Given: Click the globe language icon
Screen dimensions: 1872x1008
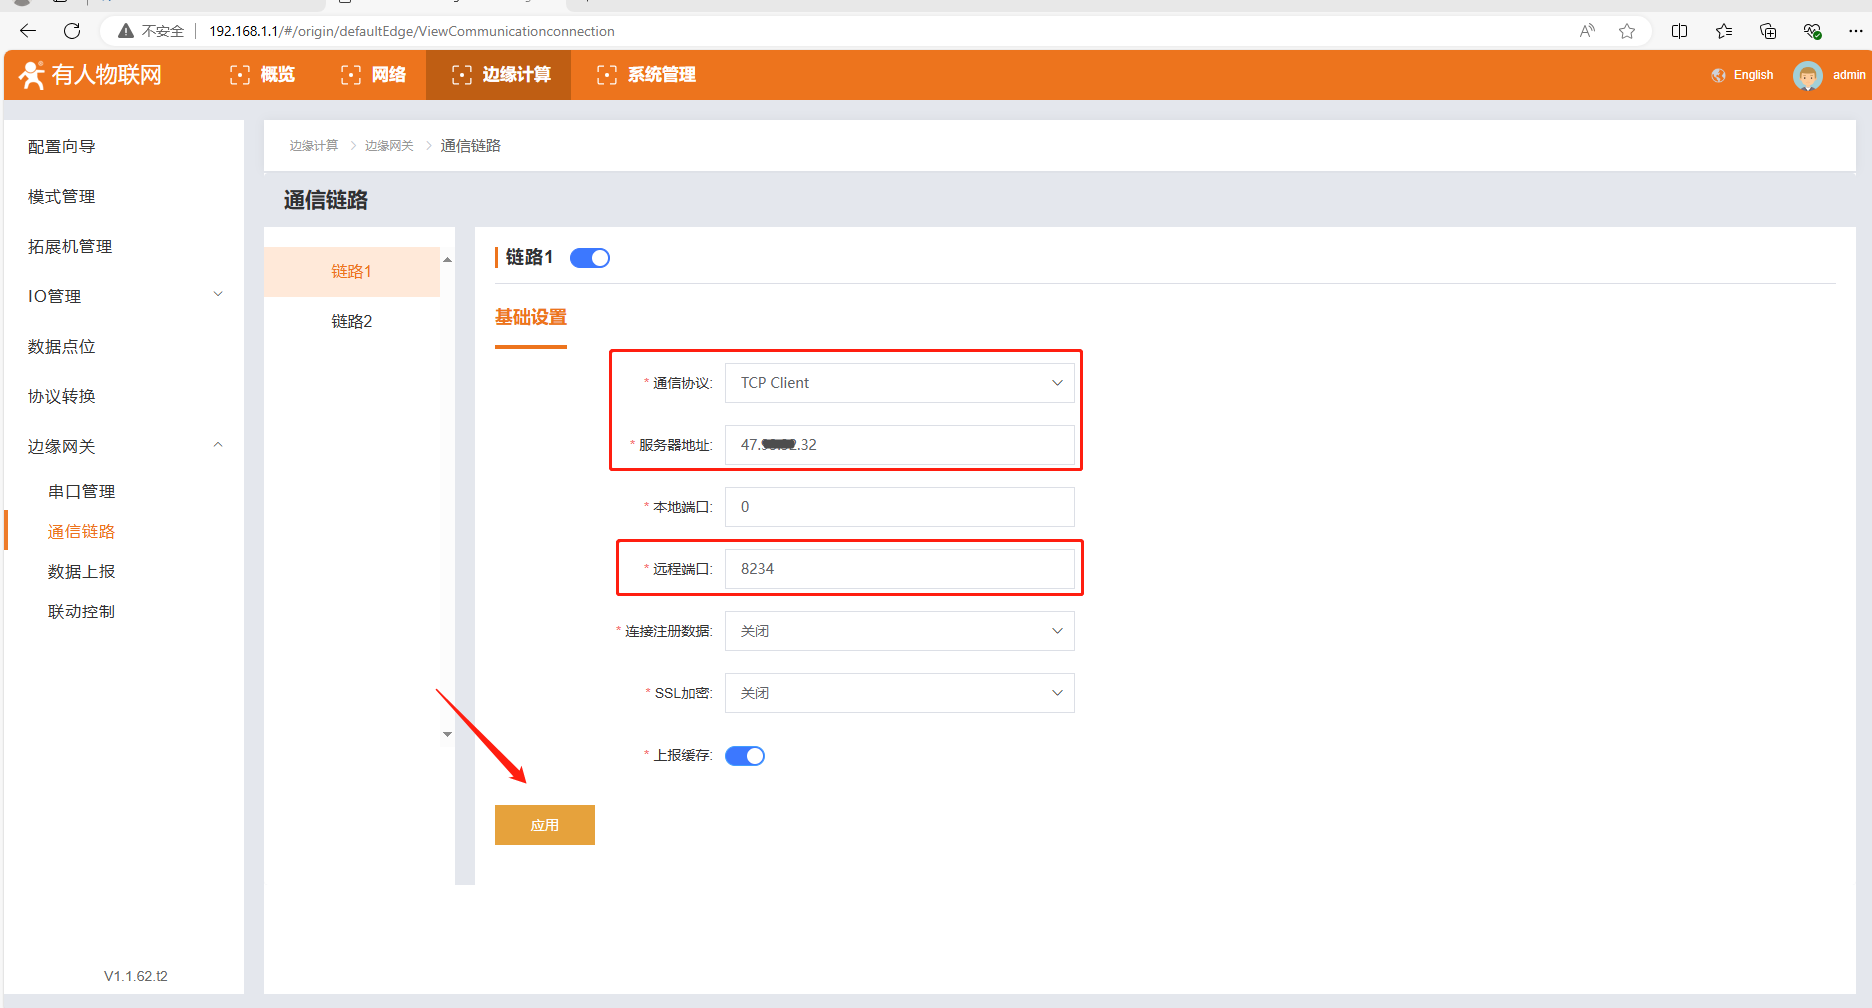Looking at the screenshot, I should click(1718, 75).
